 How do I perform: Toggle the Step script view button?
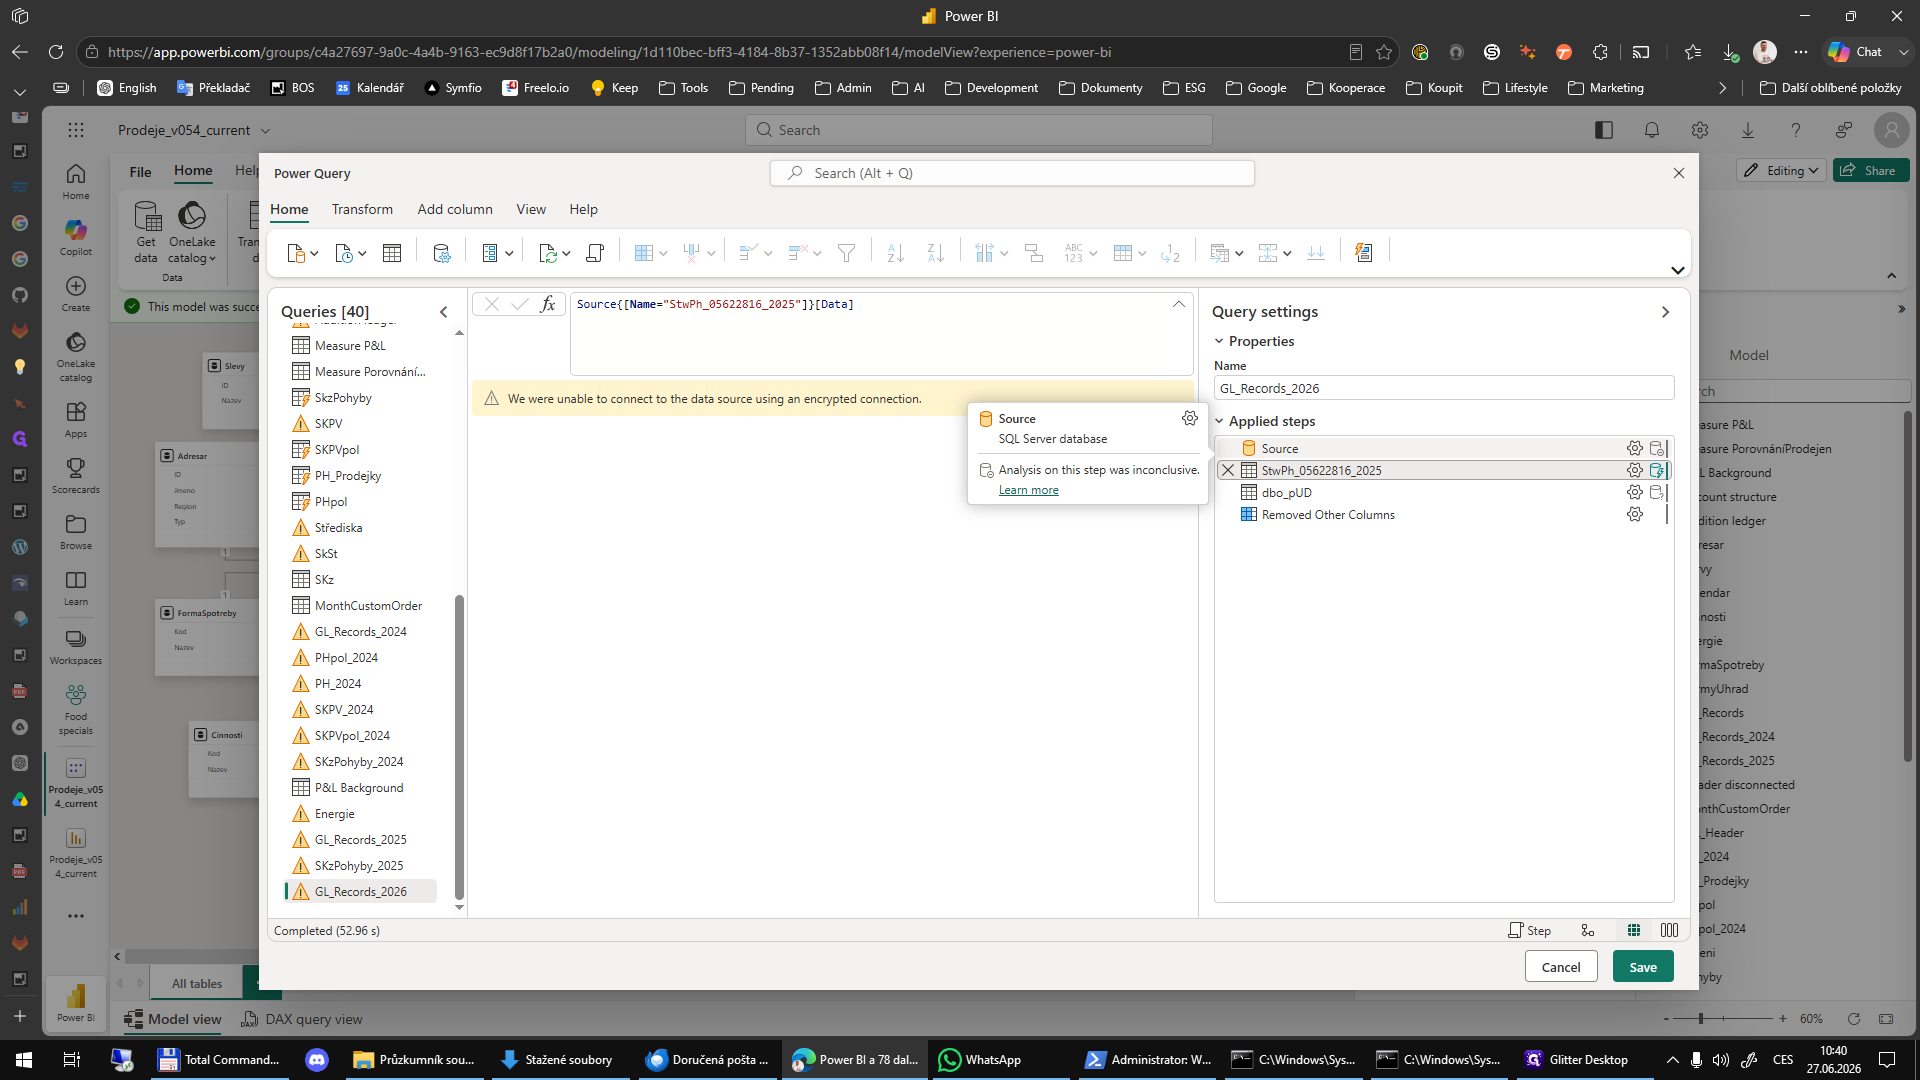[x=1529, y=930]
